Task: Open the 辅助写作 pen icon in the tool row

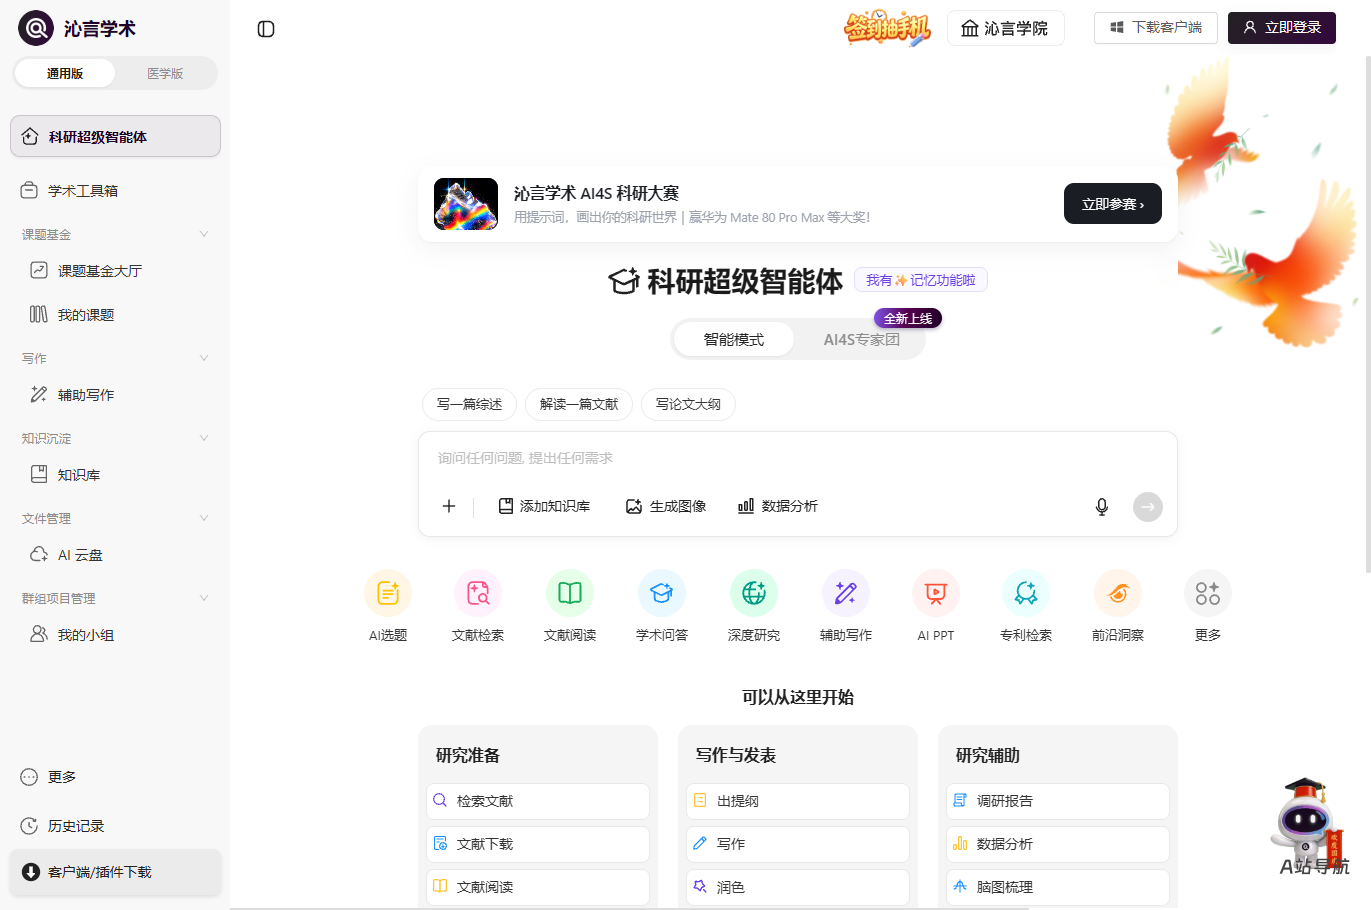Action: click(846, 593)
